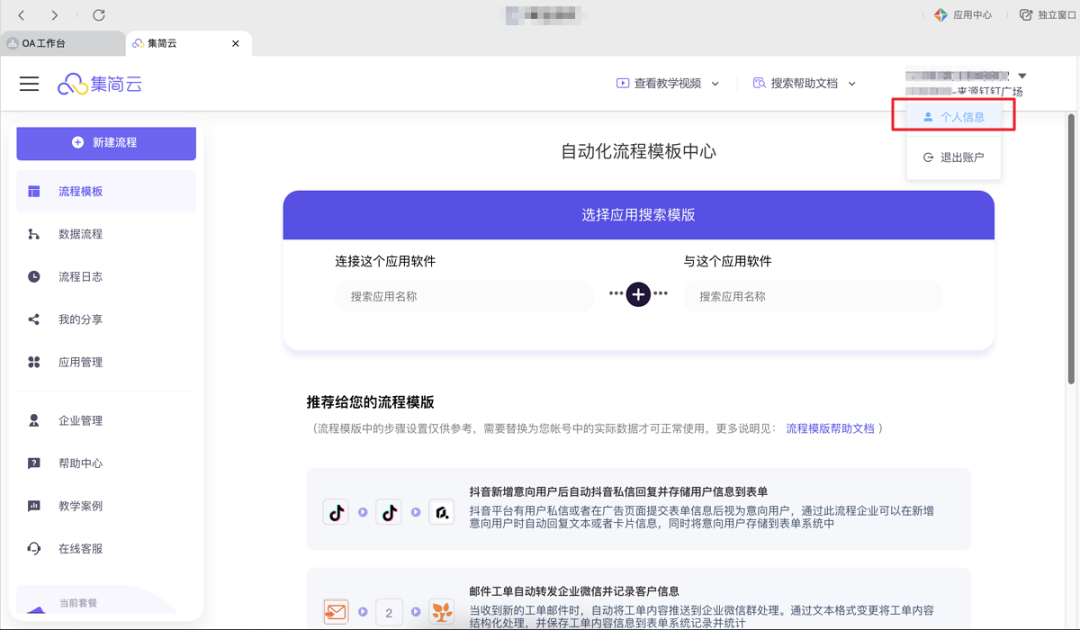Open 流程模板 in the sidebar
This screenshot has width=1080, height=630.
pyautogui.click(x=106, y=191)
